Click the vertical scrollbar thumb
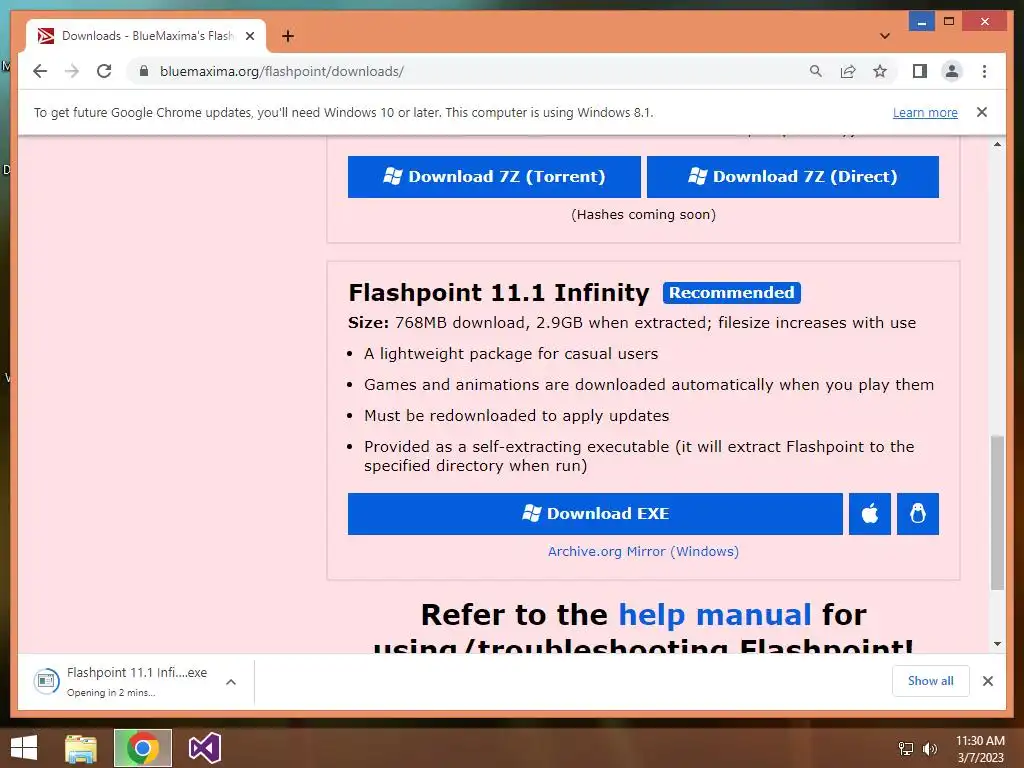The height and width of the screenshot is (768, 1024). (x=997, y=513)
